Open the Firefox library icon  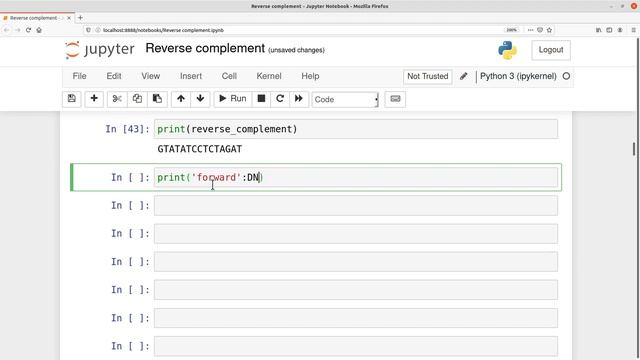point(599,30)
